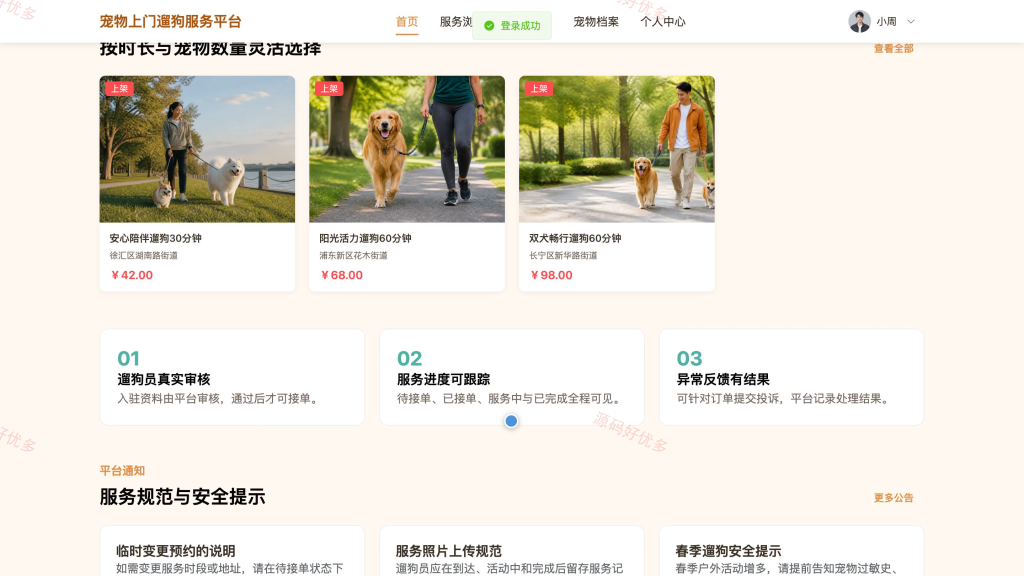Viewport: 1024px width, 576px height.
Task: Click the 服务进度可跟踪 feature card
Action: [512, 377]
